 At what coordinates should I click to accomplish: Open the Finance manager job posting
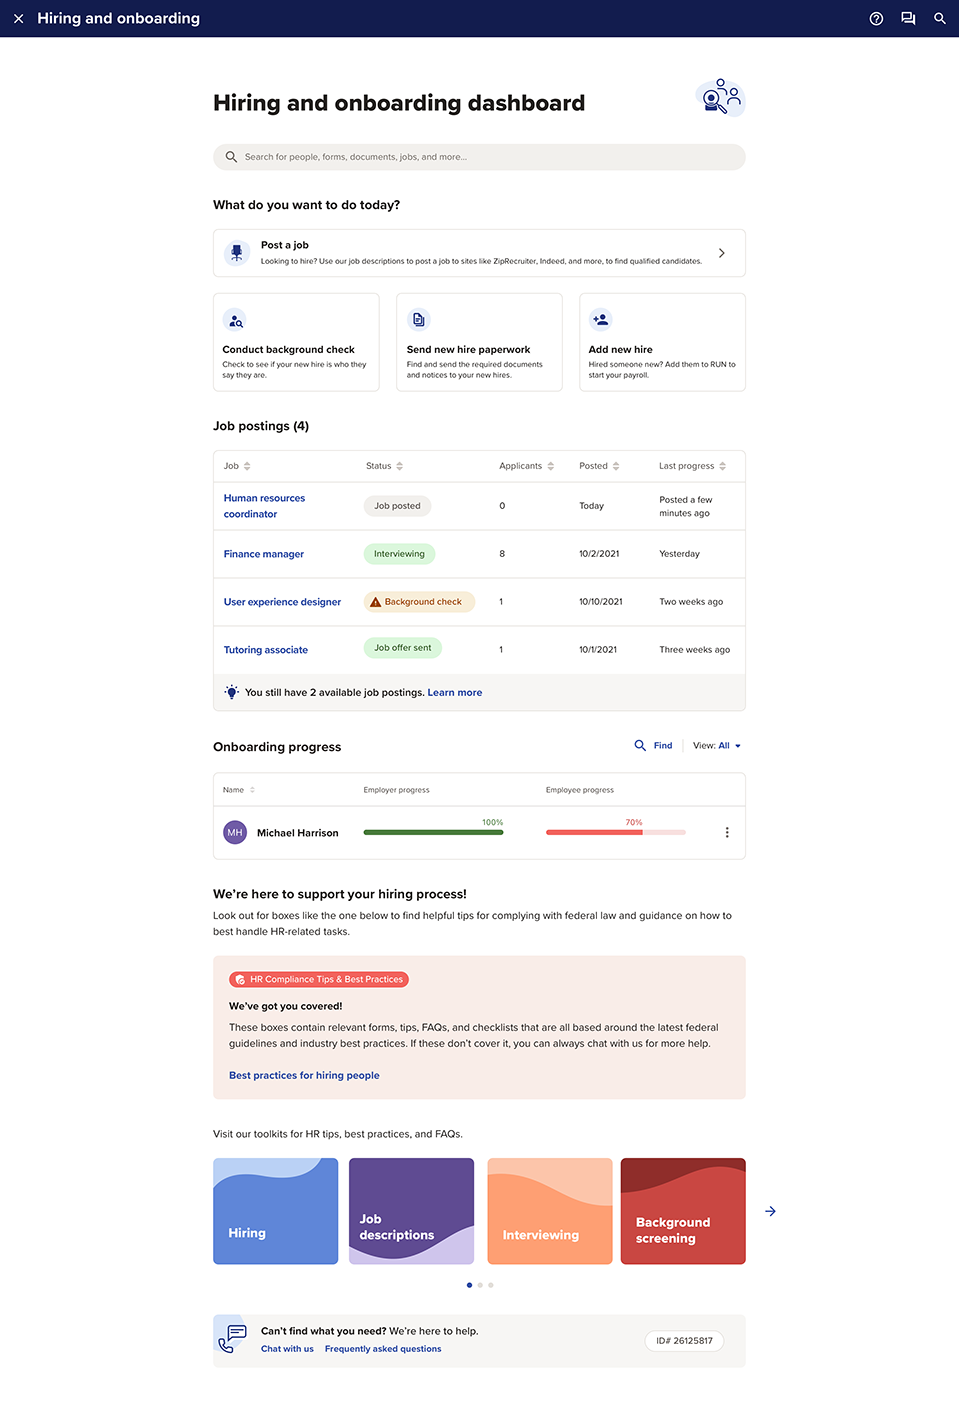pos(264,554)
